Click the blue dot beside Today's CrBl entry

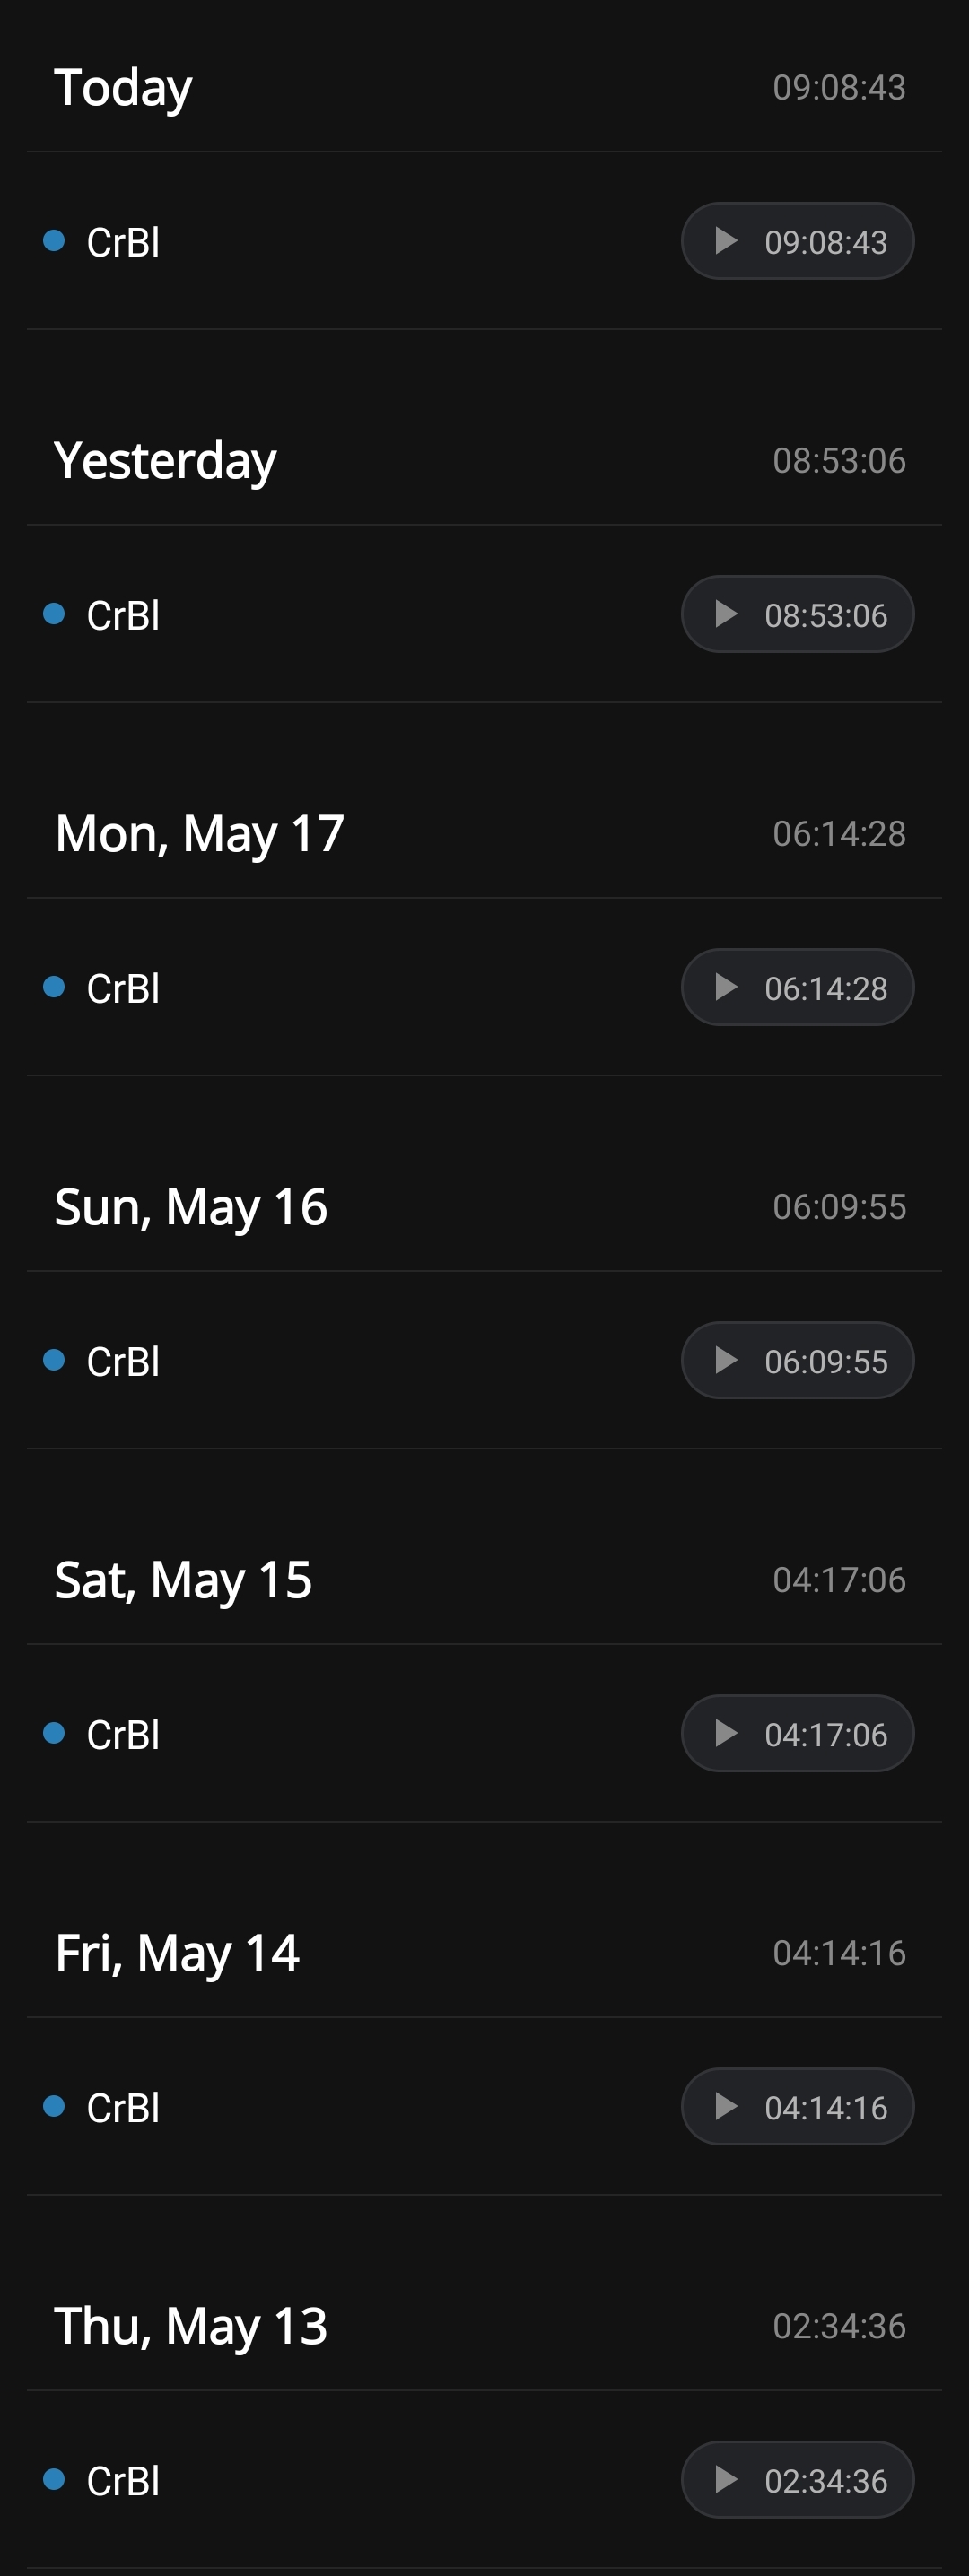tap(54, 240)
